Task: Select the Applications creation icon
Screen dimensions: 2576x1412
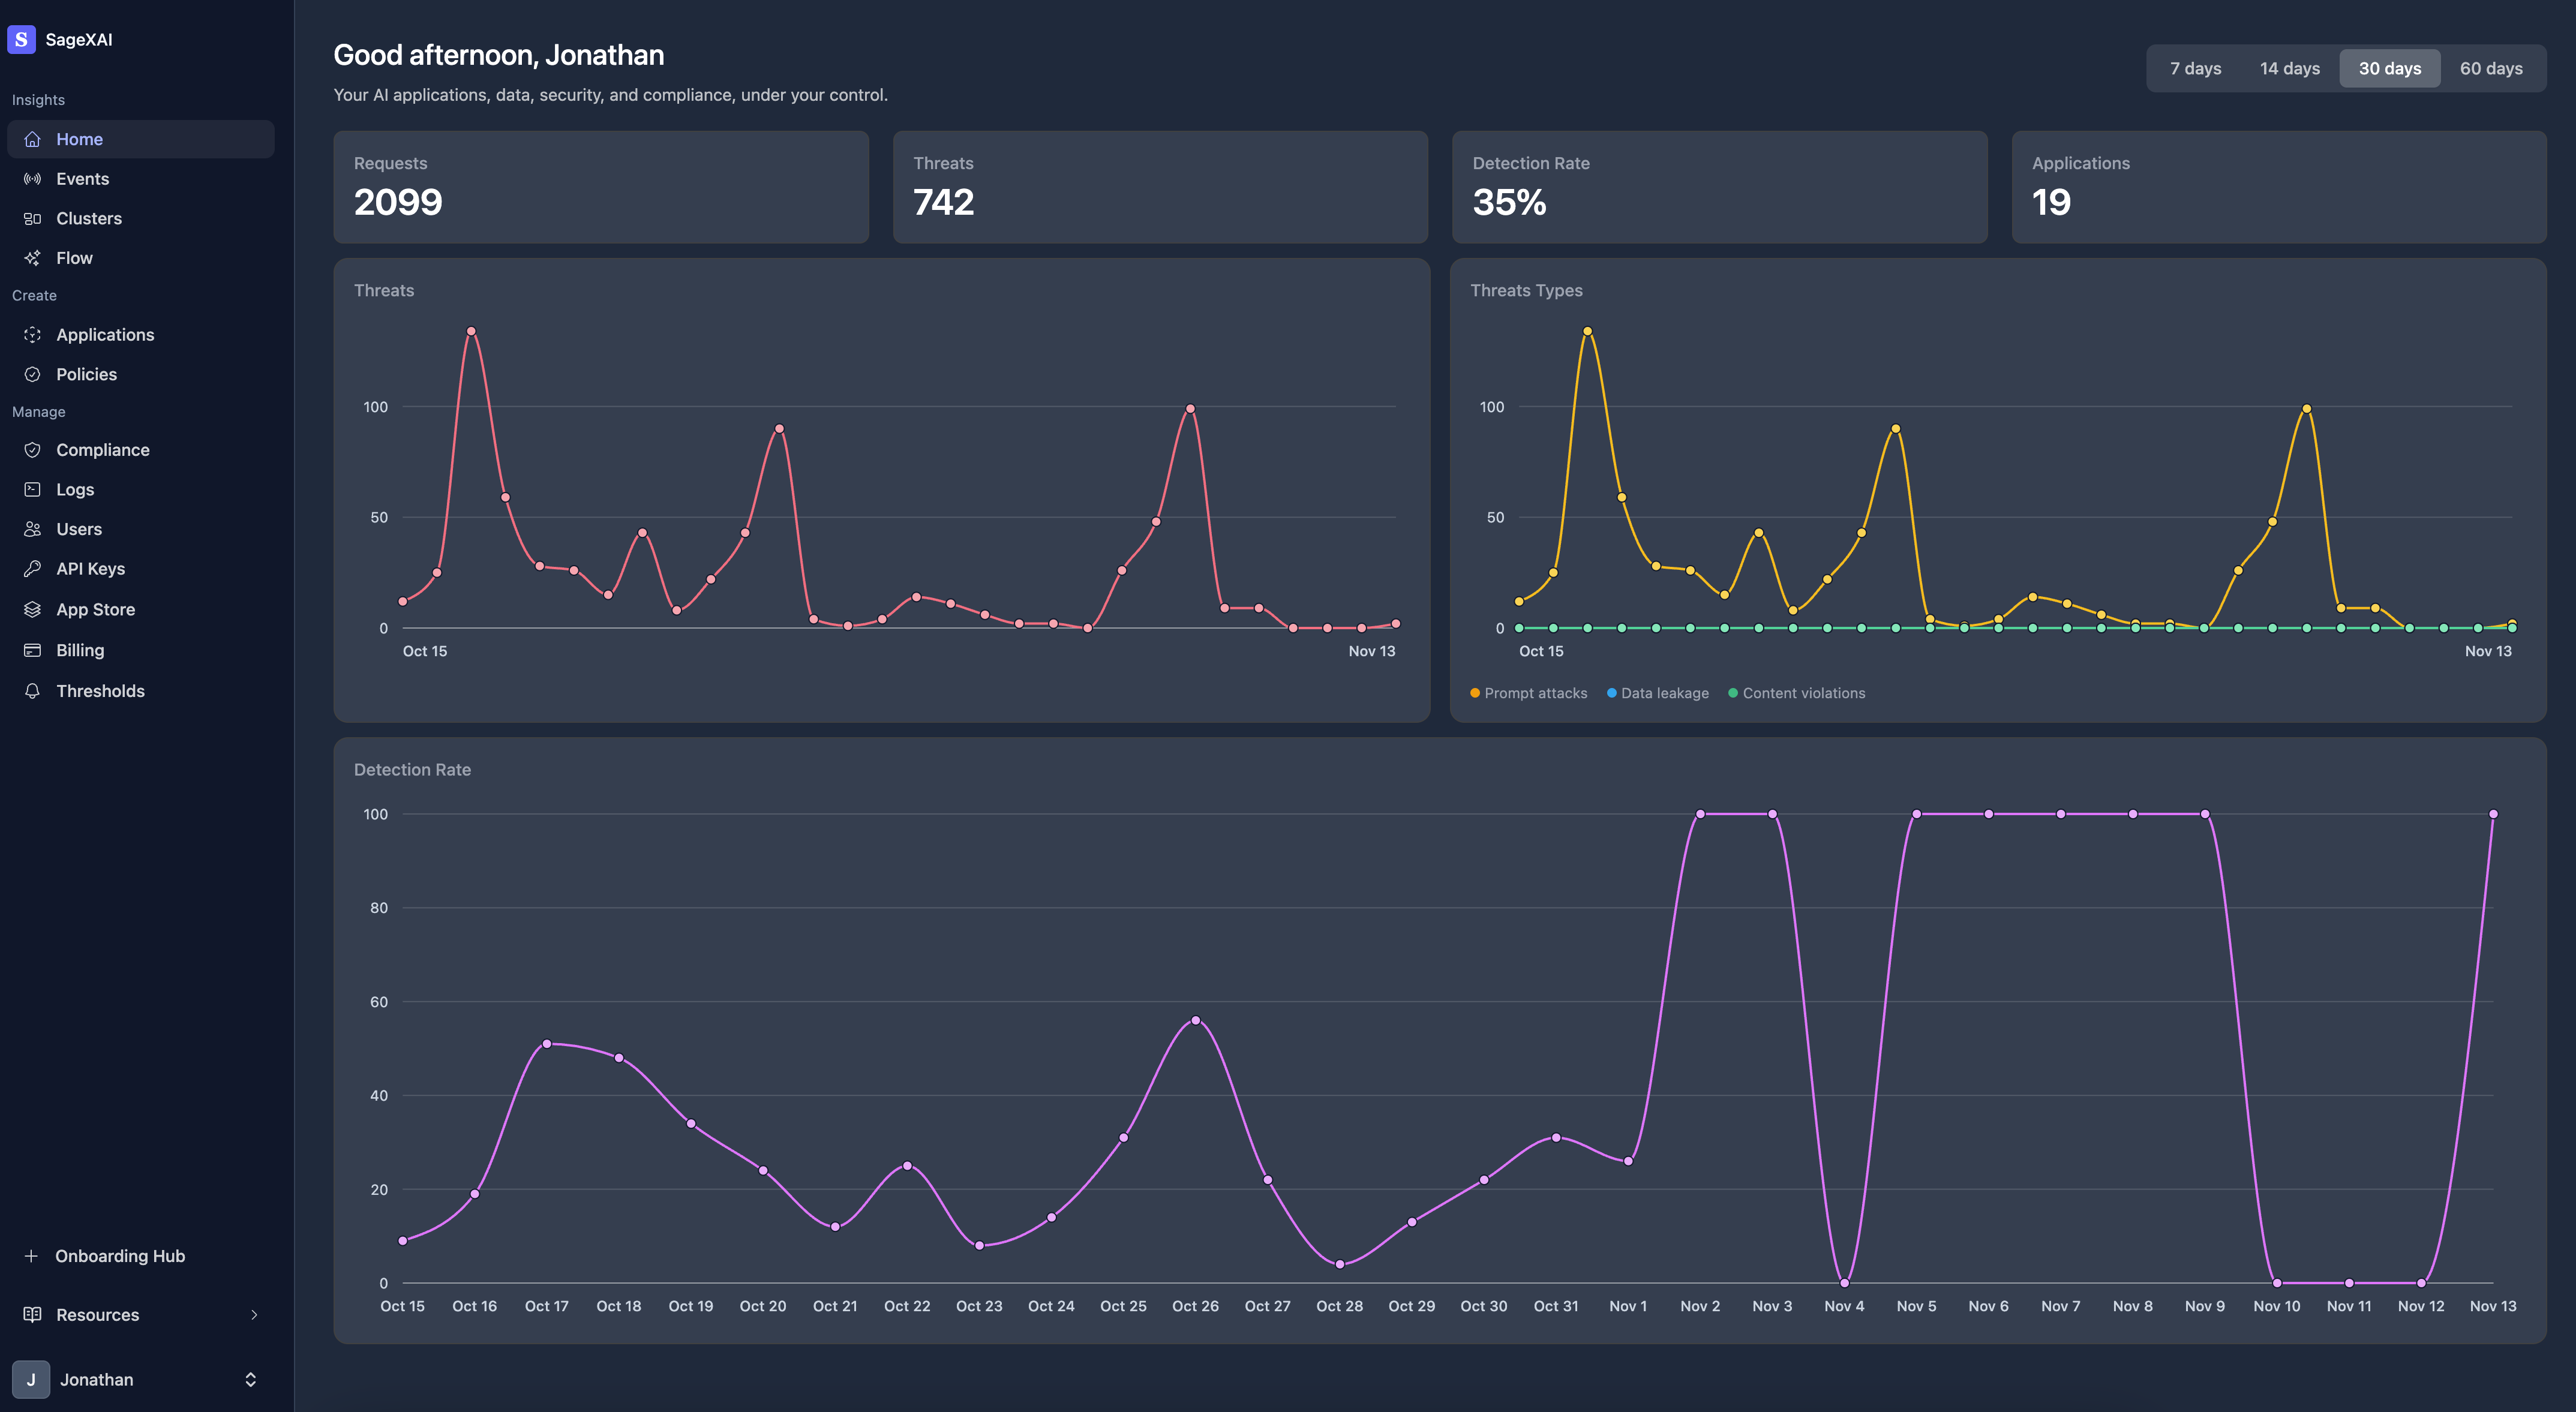Action: tap(33, 334)
